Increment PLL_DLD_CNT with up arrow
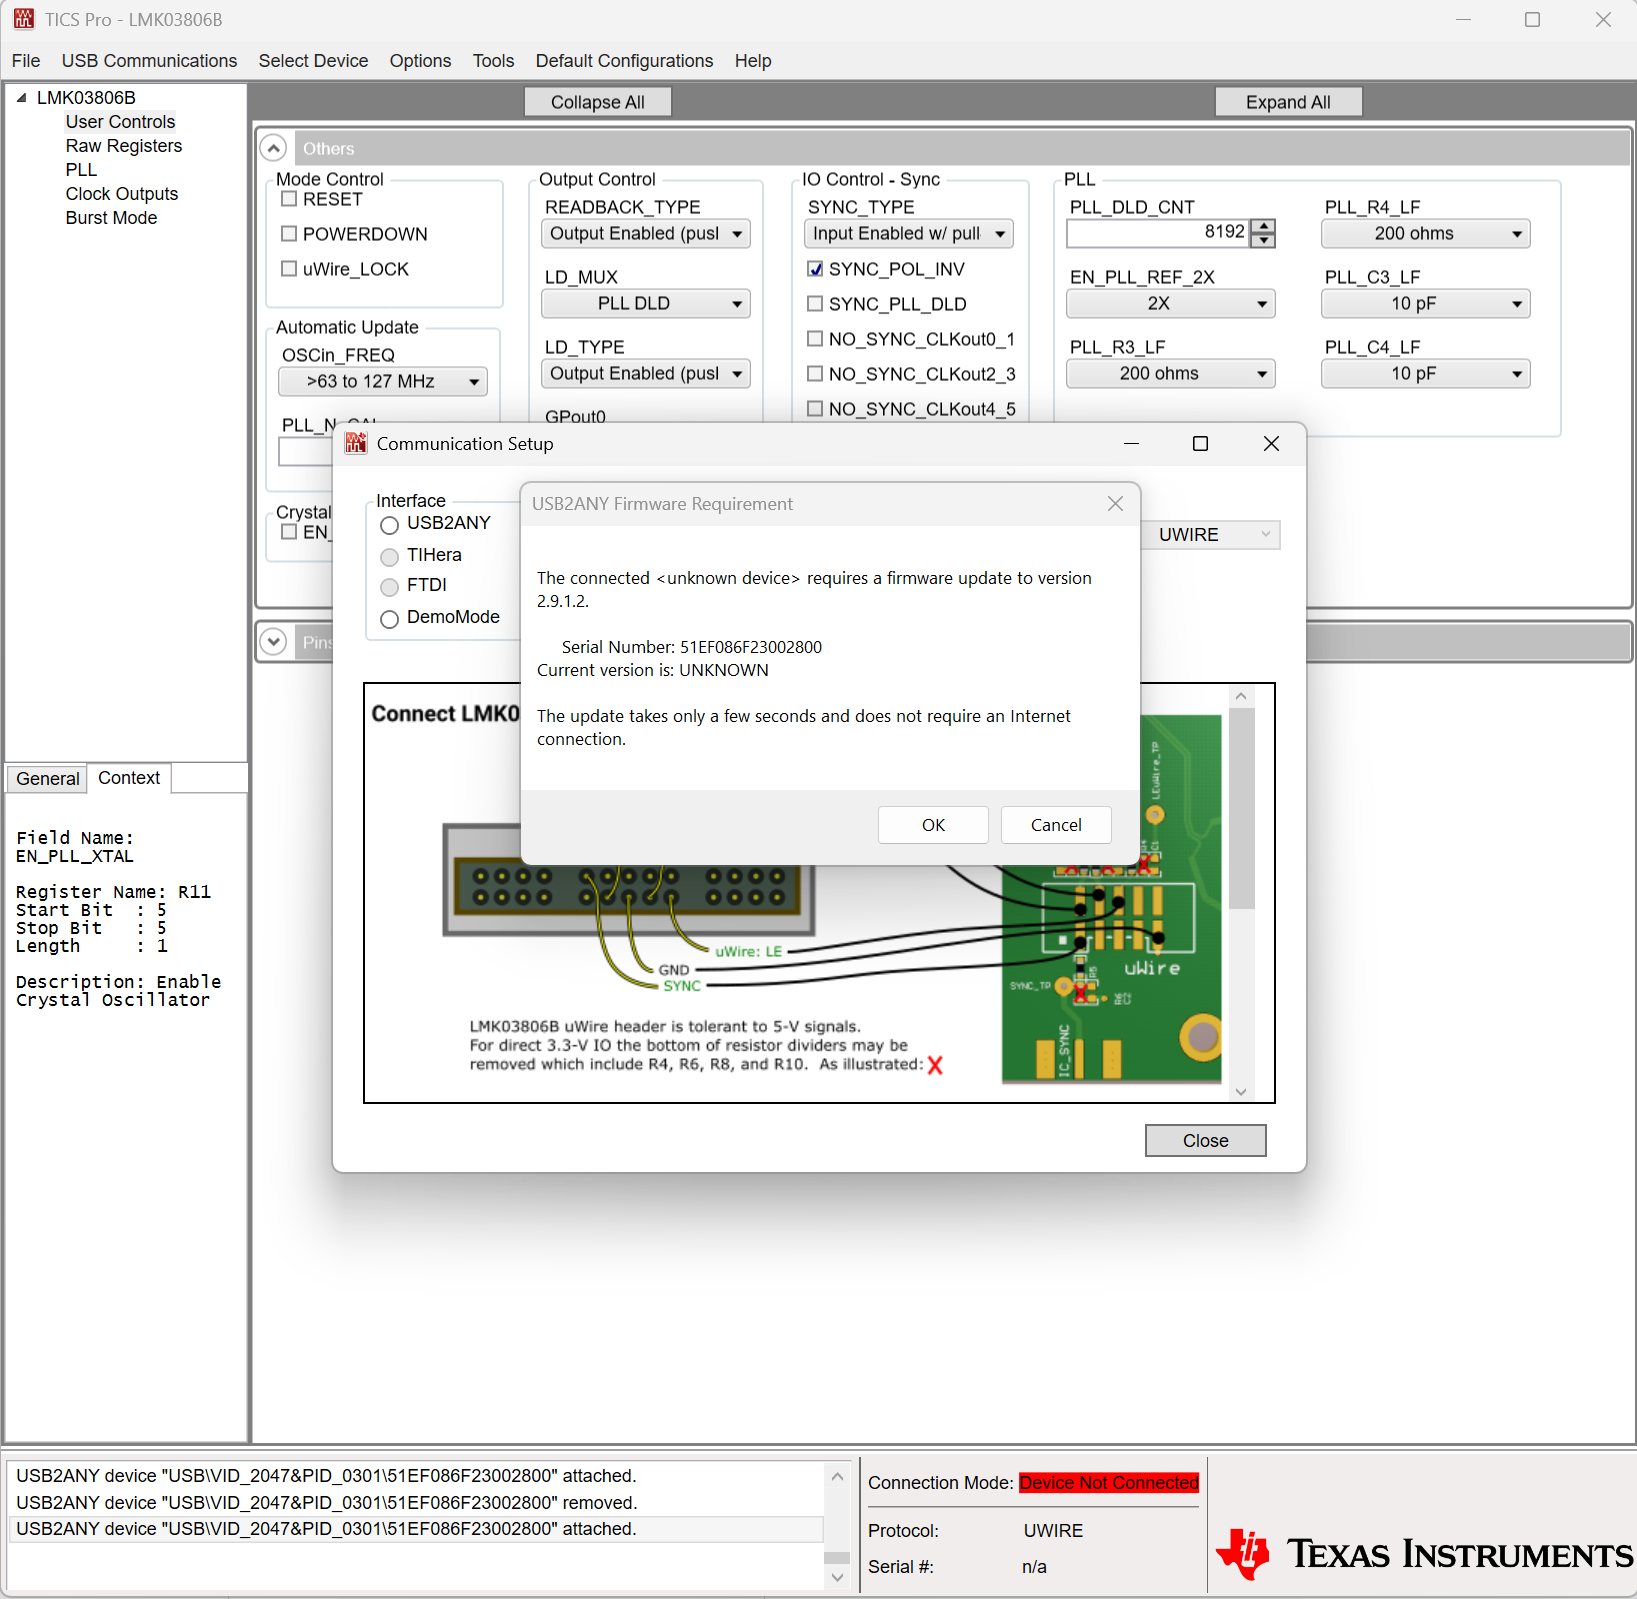Image resolution: width=1637 pixels, height=1599 pixels. click(x=1264, y=226)
